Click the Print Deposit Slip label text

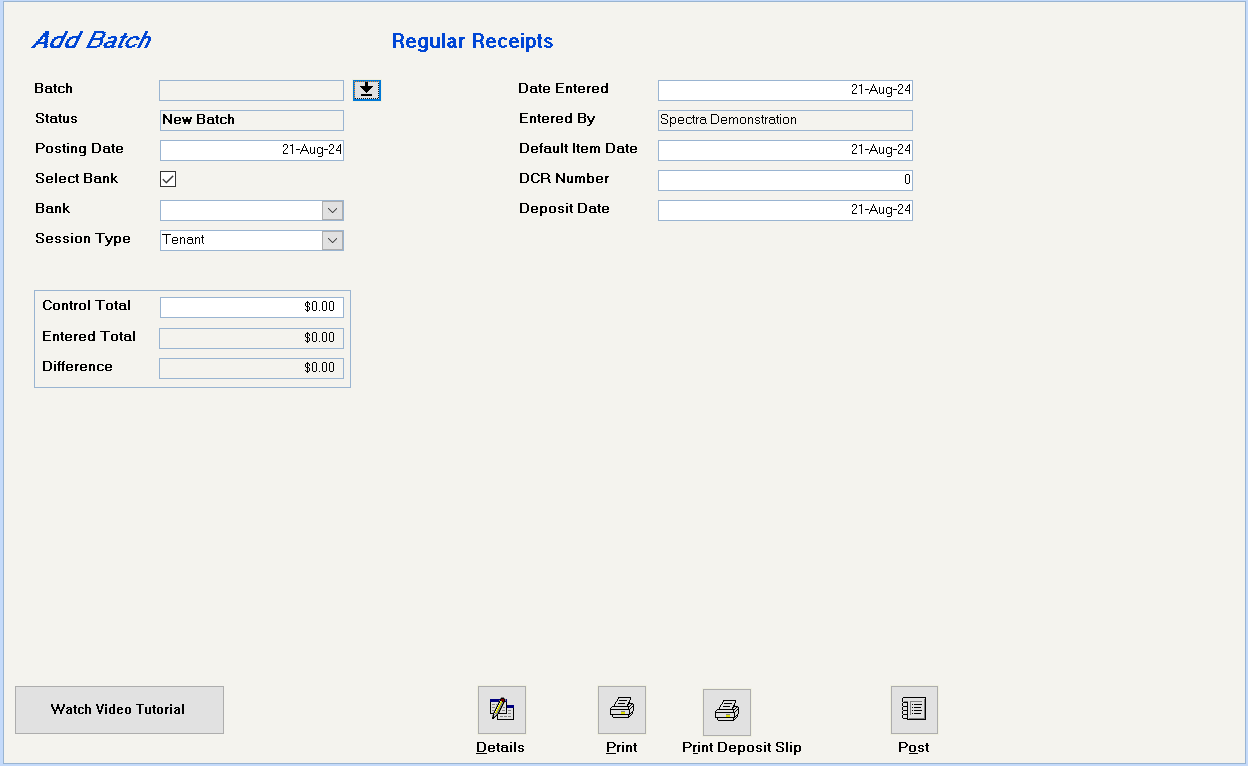tap(742, 748)
